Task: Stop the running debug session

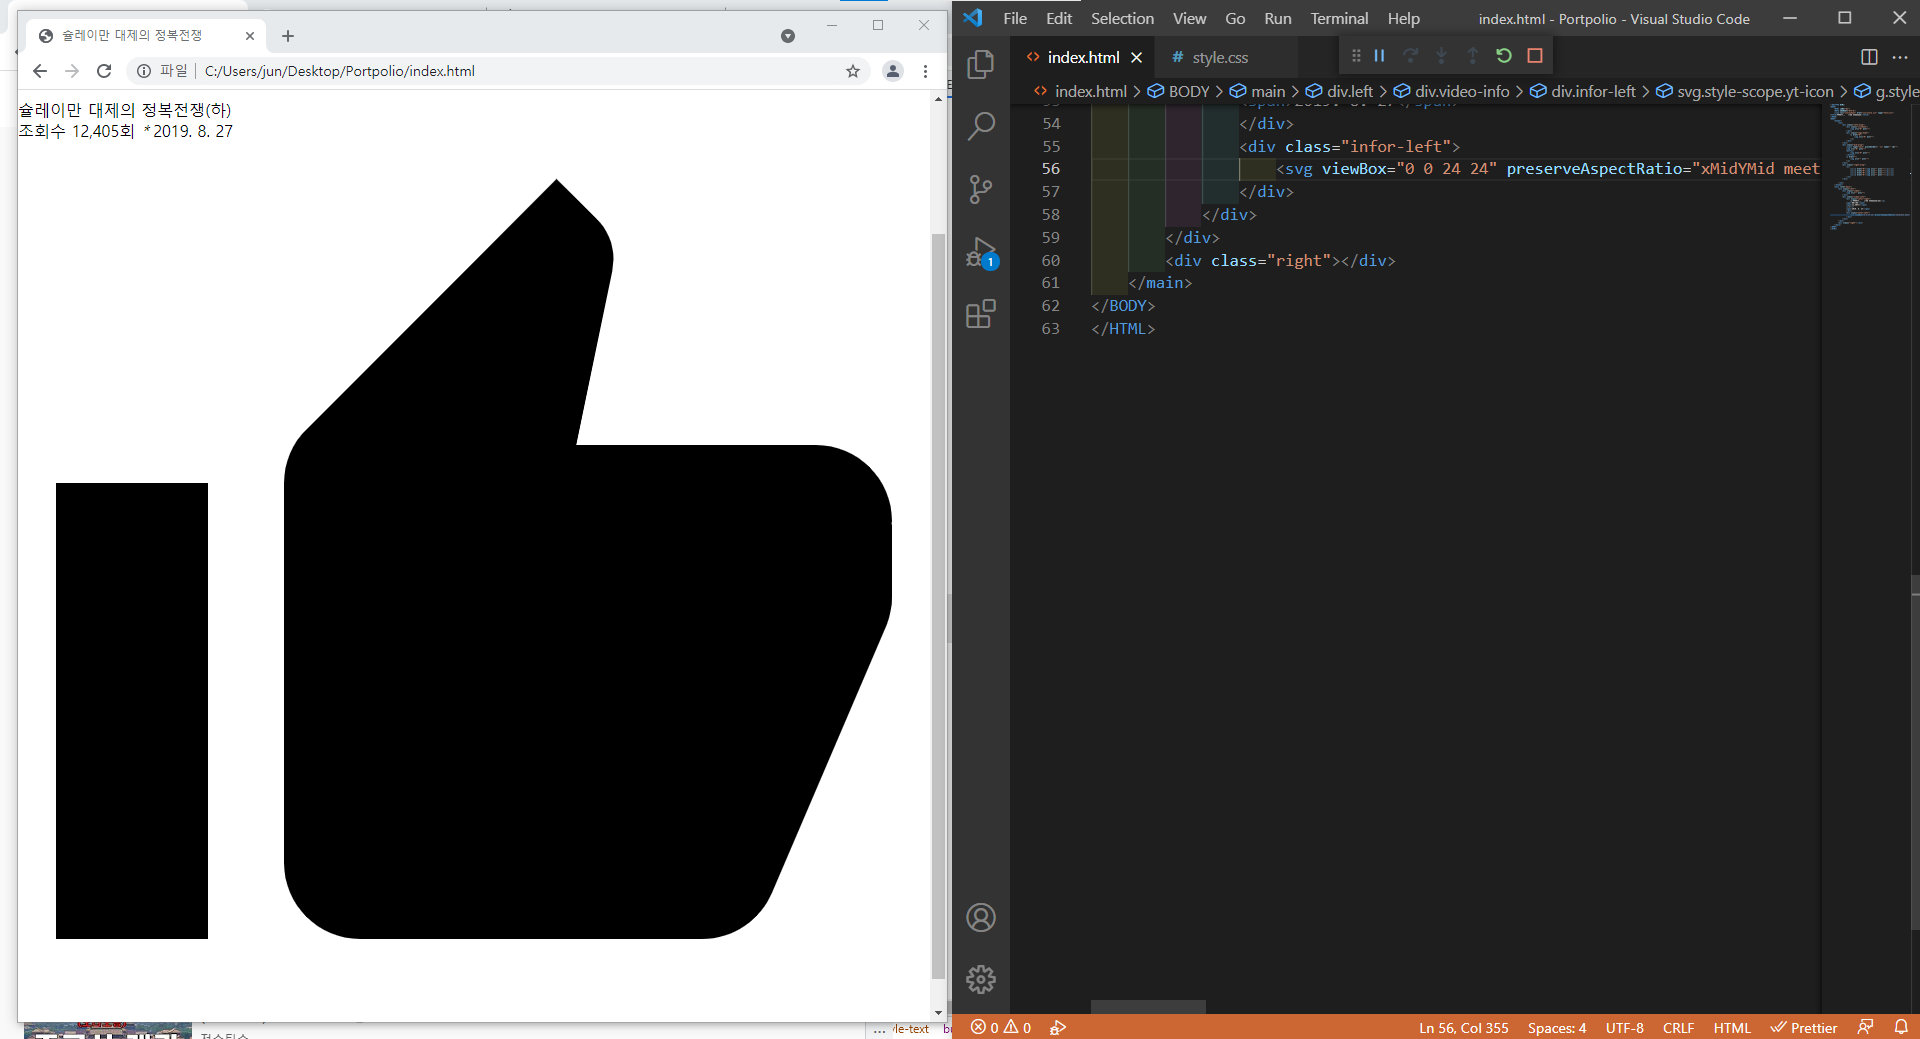Action: pyautogui.click(x=1535, y=55)
